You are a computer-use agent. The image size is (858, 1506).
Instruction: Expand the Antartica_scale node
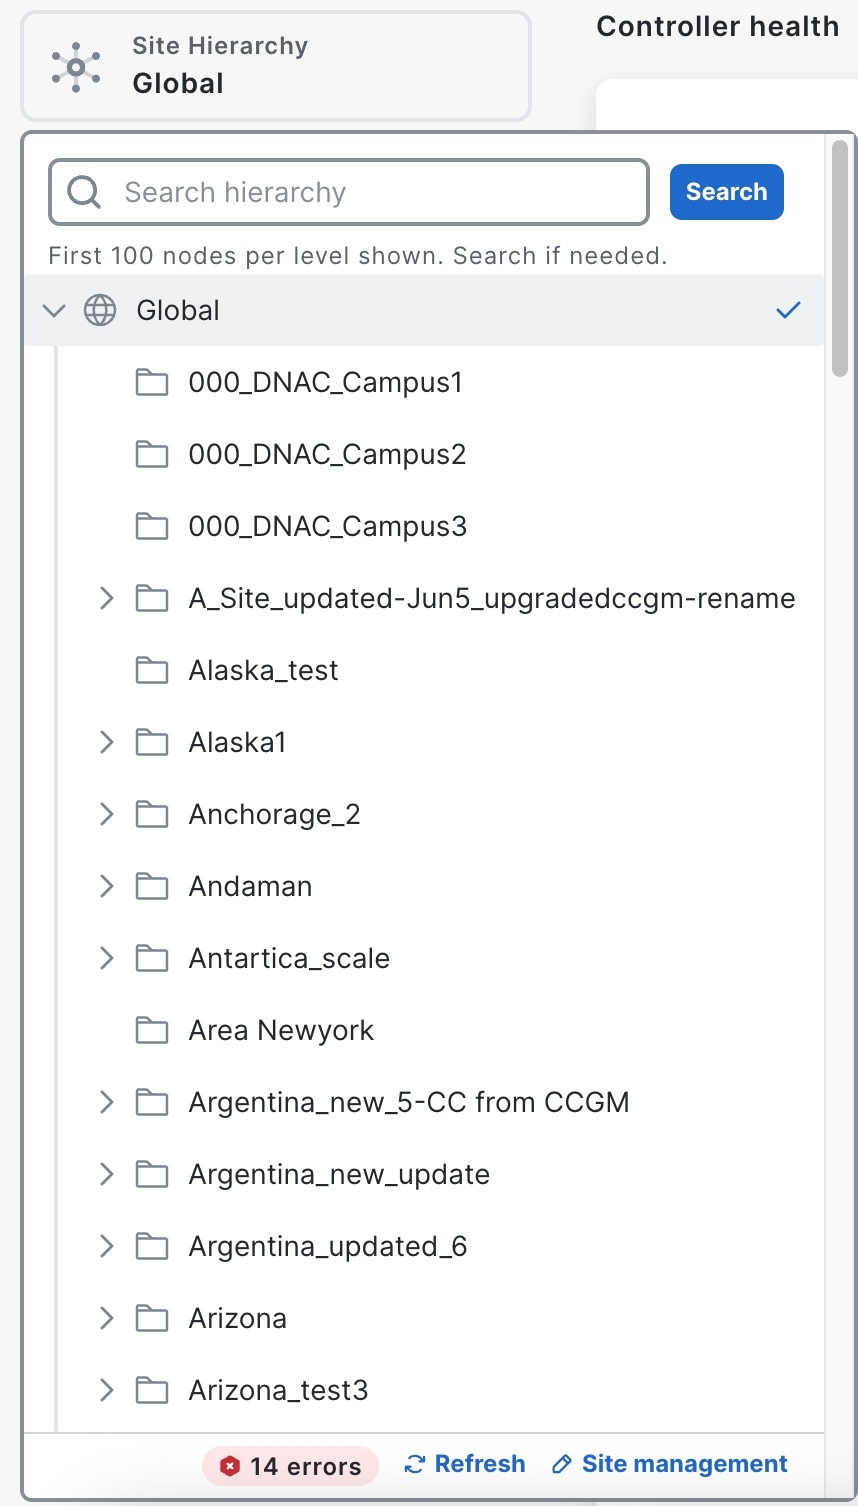click(107, 959)
